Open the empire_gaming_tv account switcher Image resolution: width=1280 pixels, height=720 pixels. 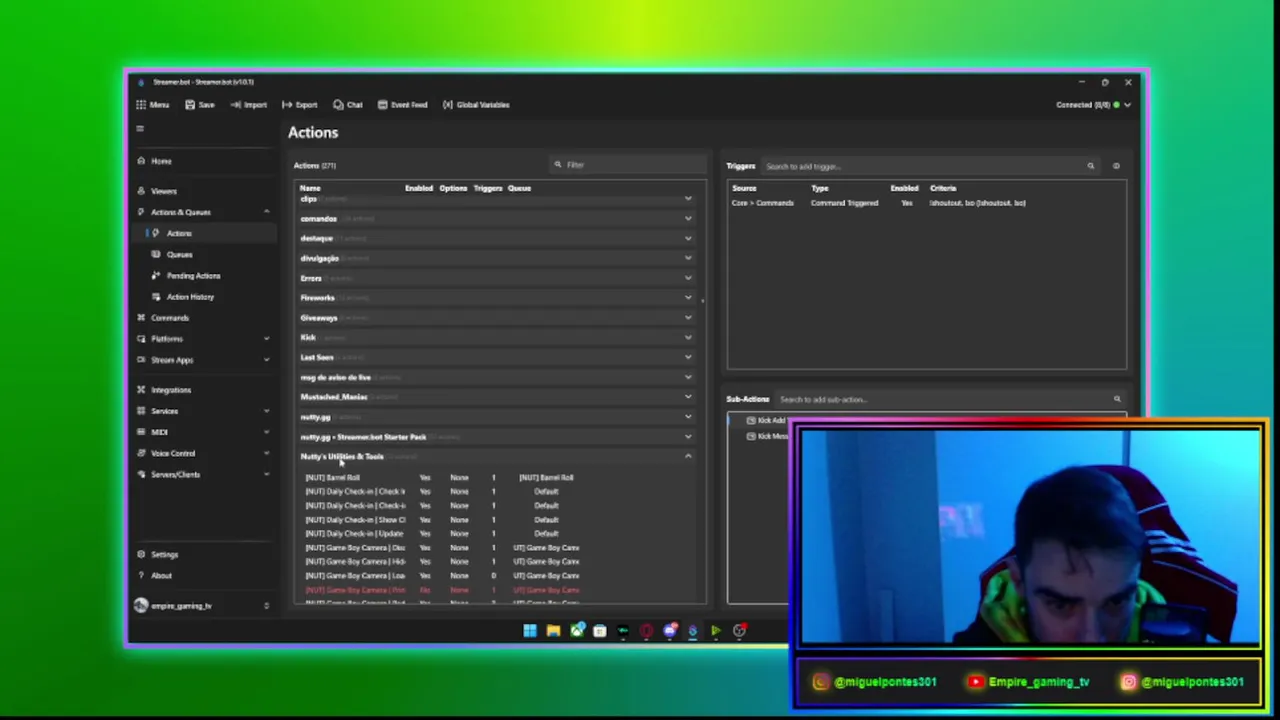(x=204, y=606)
